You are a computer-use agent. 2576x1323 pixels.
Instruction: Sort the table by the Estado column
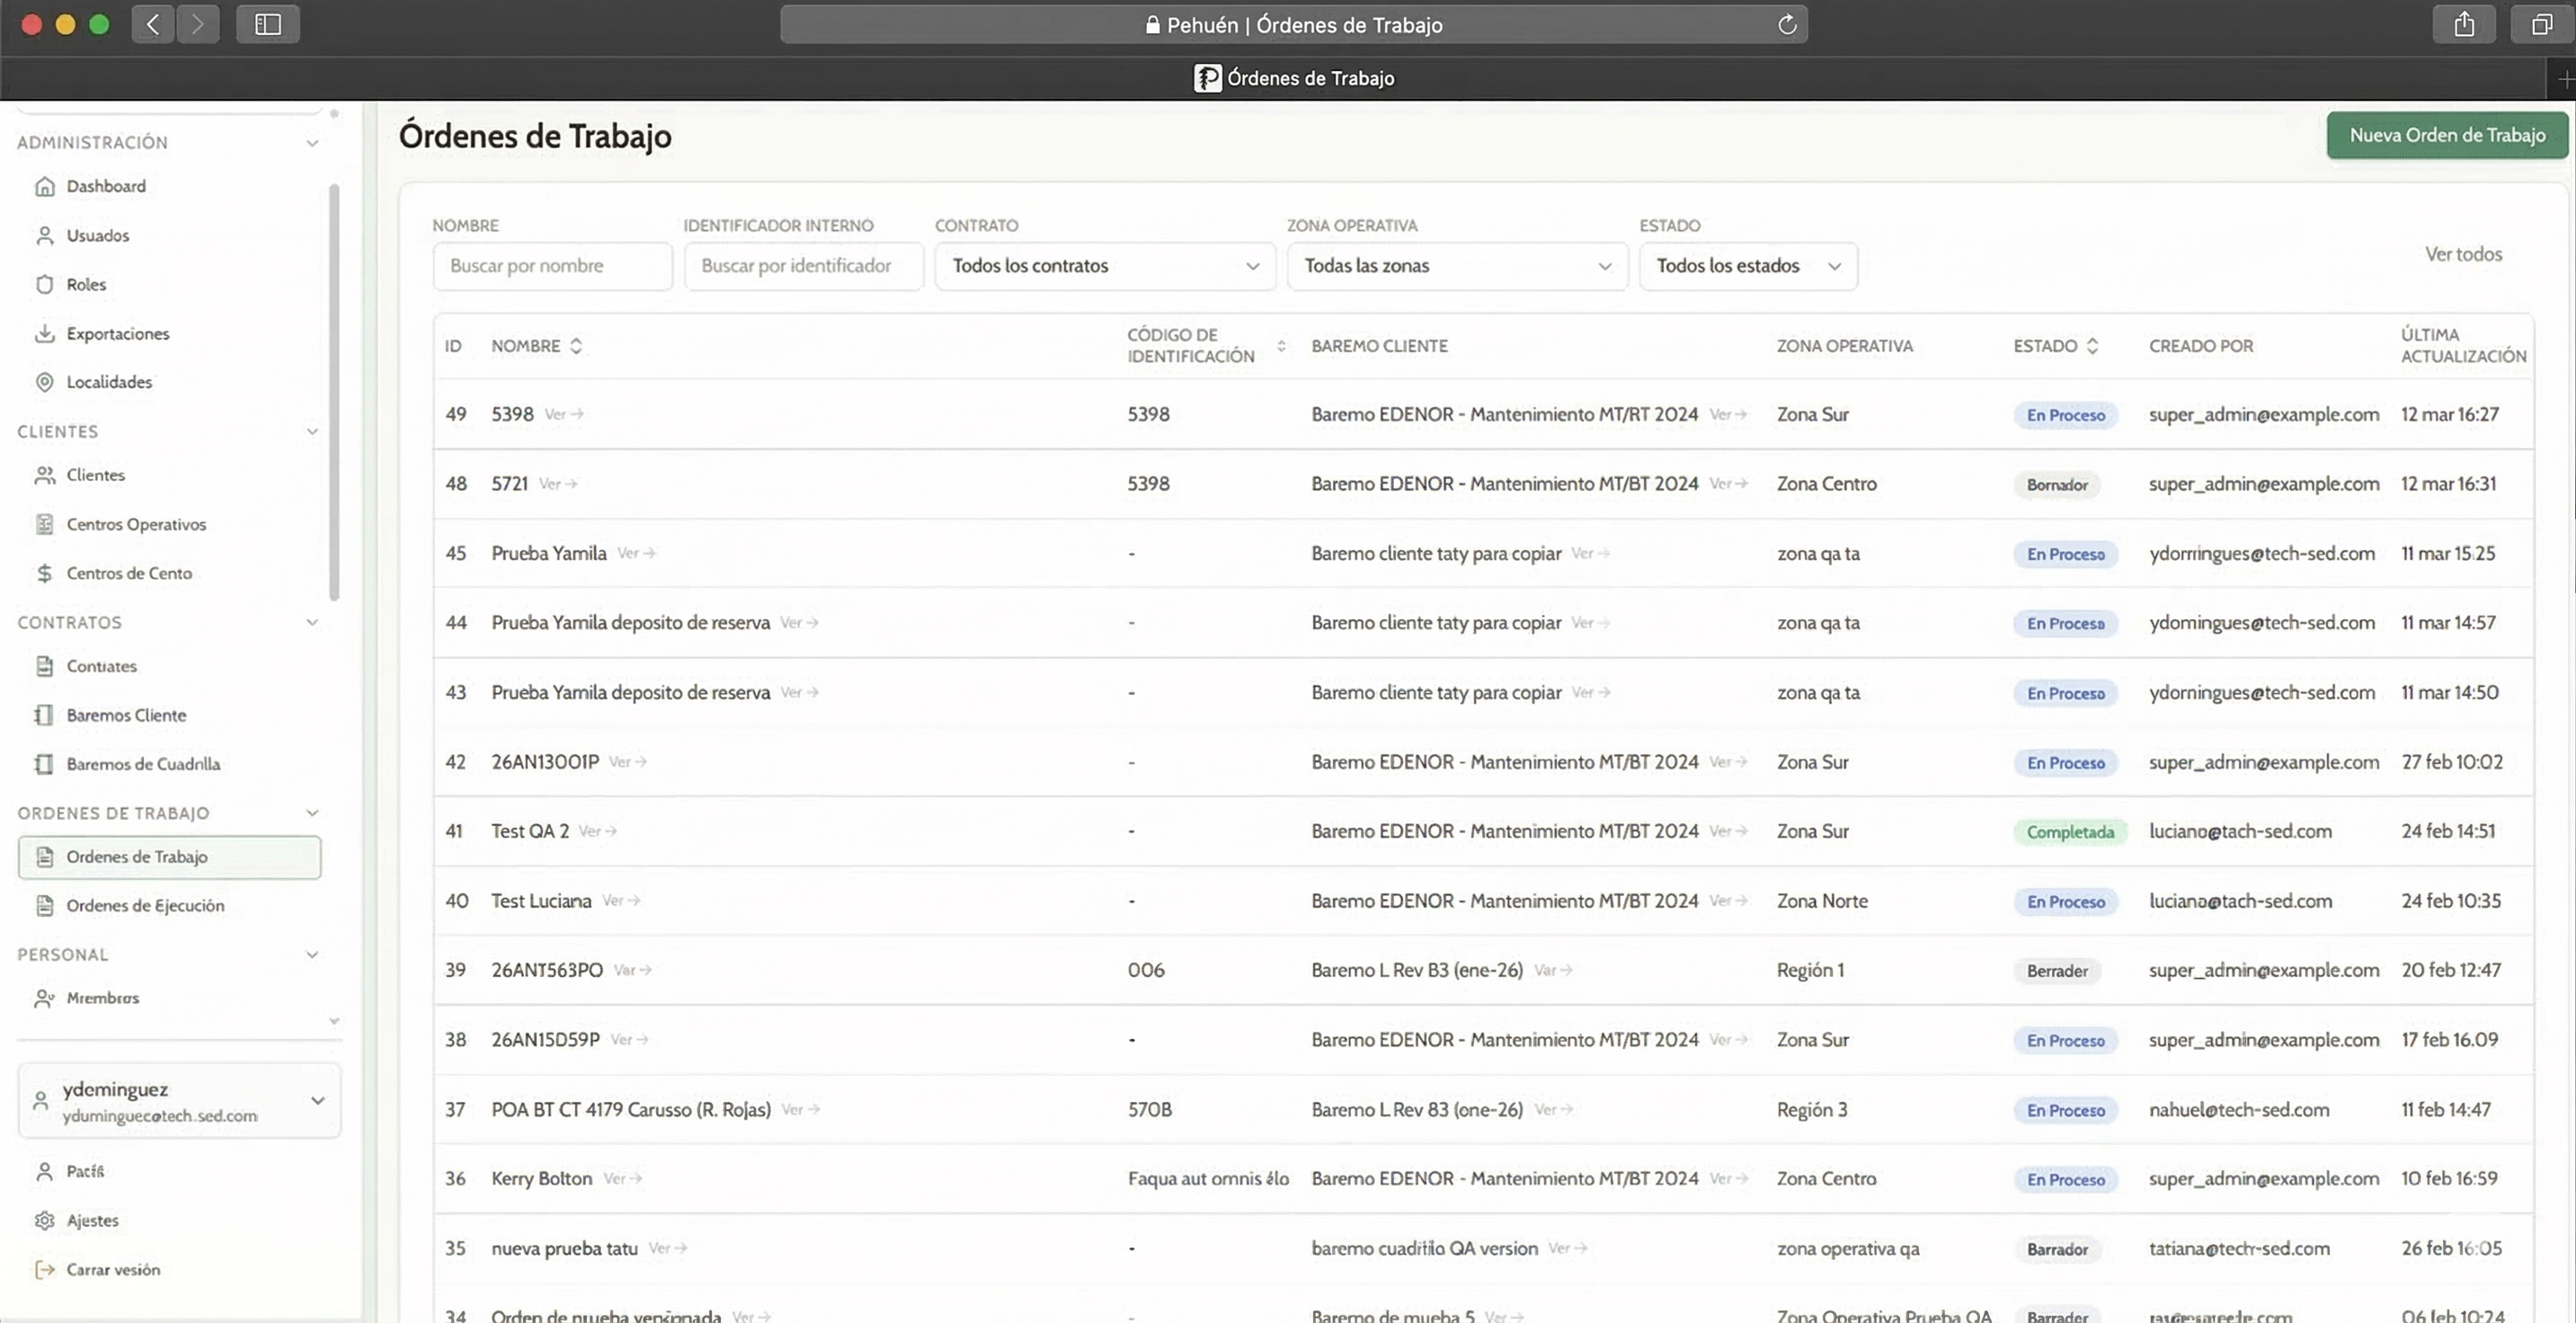[2092, 346]
